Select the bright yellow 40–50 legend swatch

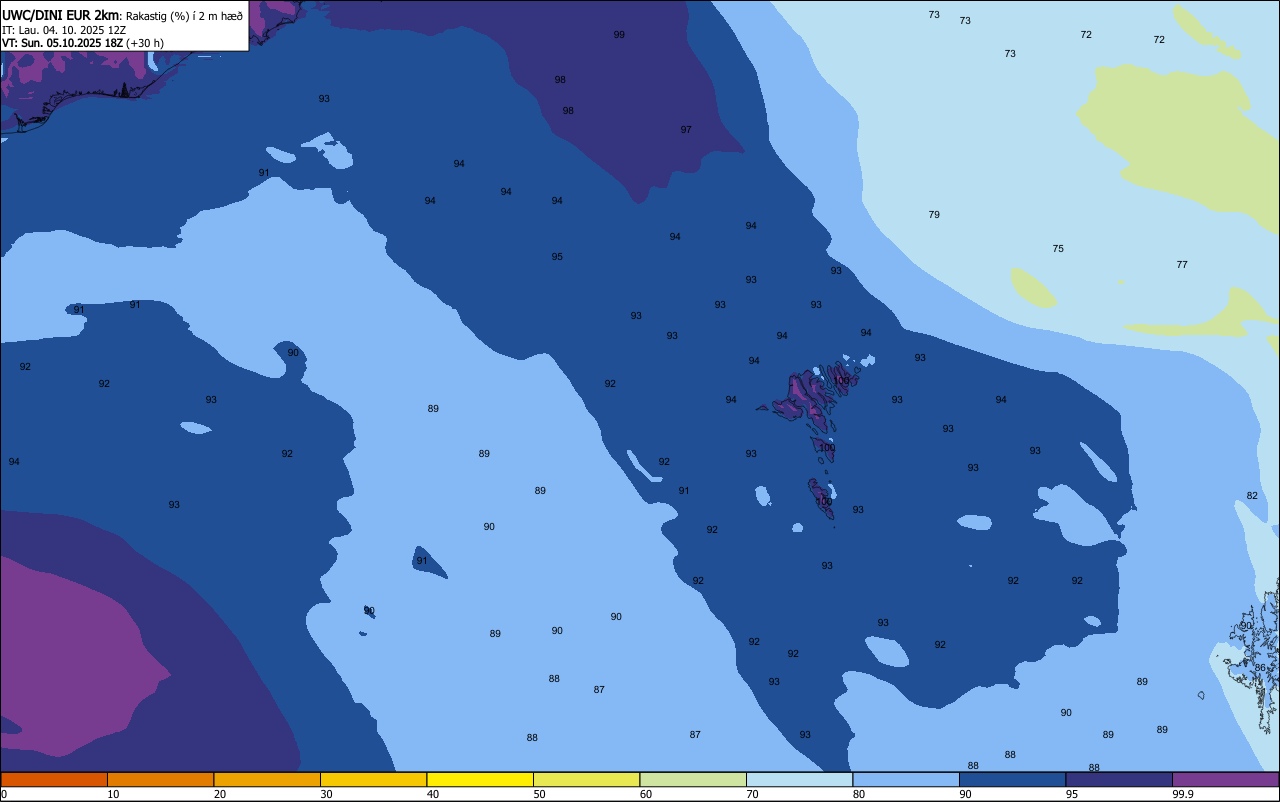coord(480,779)
